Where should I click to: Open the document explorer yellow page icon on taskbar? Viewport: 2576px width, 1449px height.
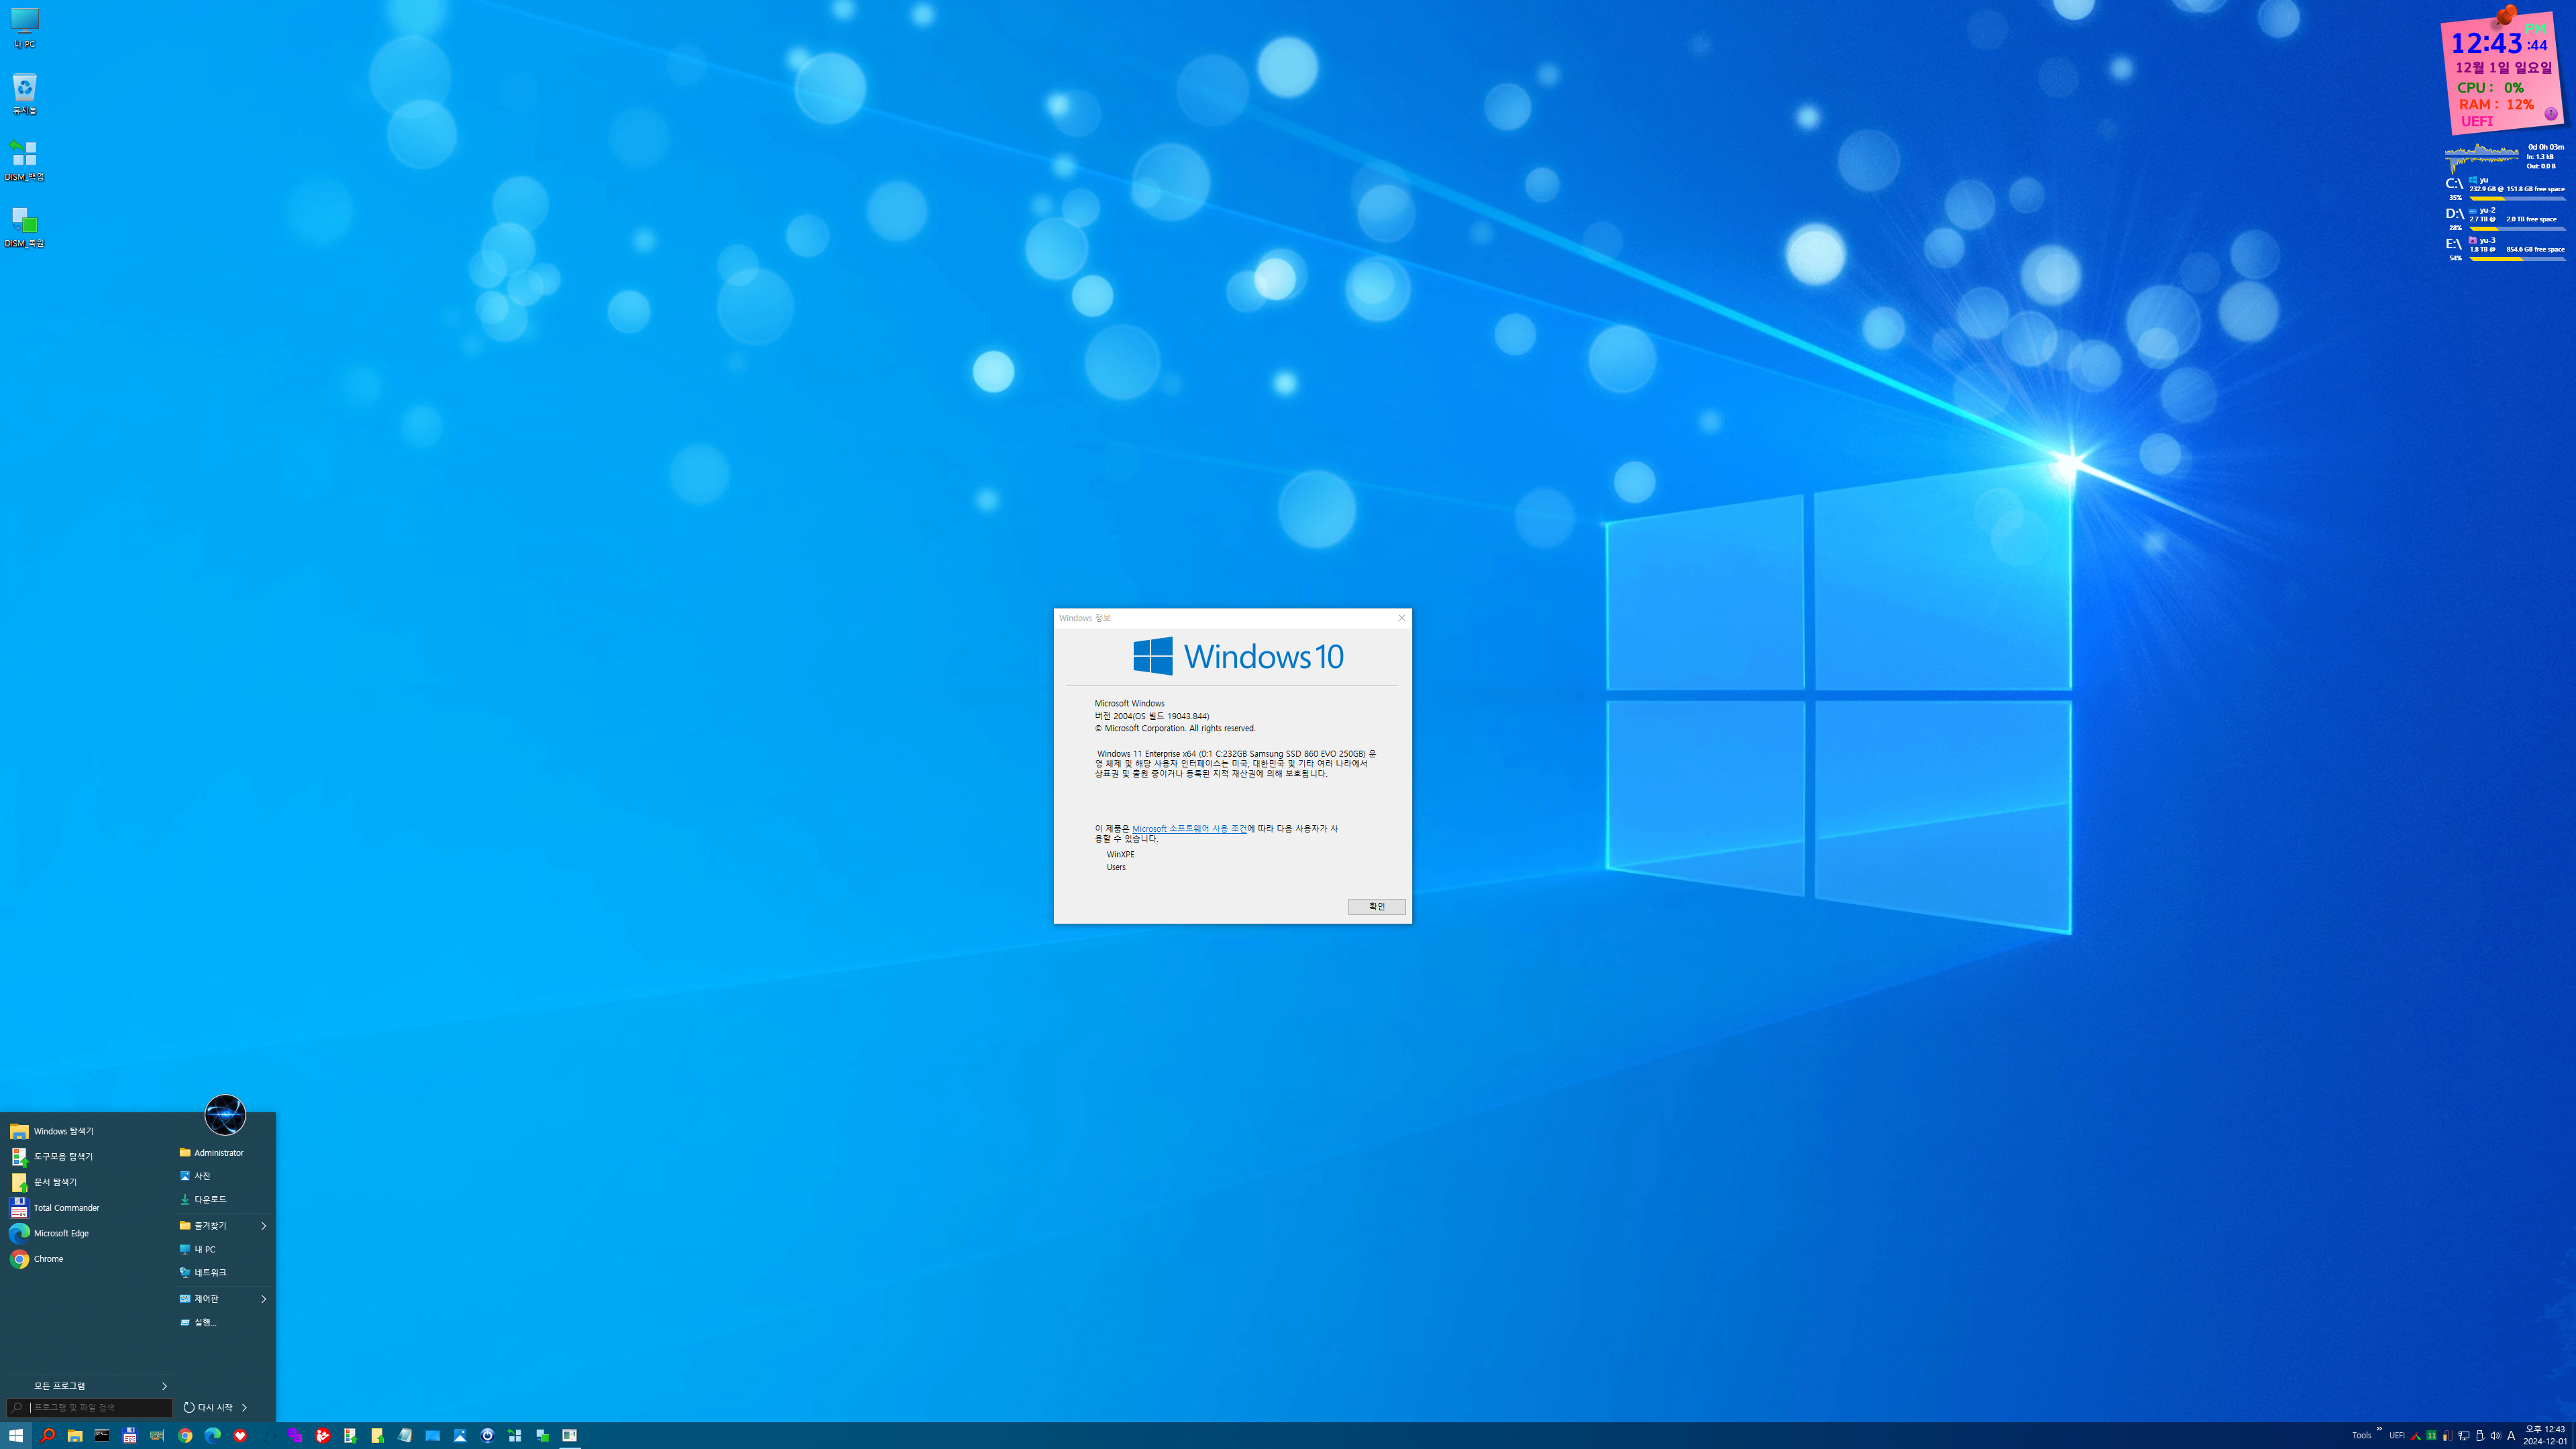(x=377, y=1435)
